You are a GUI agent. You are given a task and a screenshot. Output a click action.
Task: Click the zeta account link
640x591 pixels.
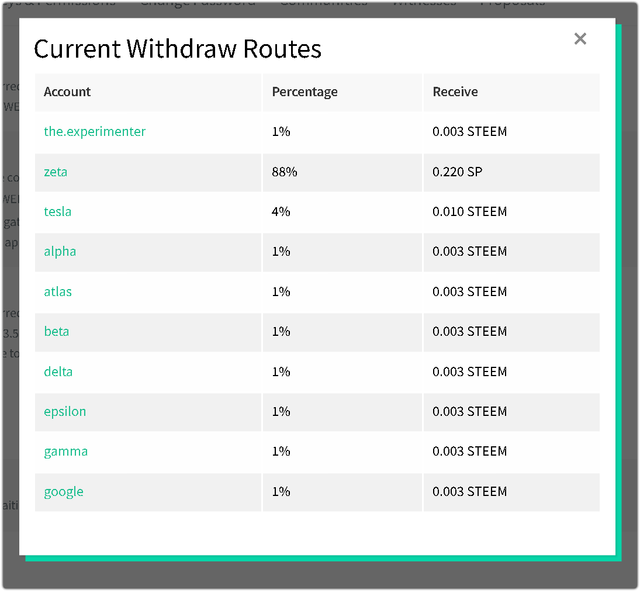[56, 171]
